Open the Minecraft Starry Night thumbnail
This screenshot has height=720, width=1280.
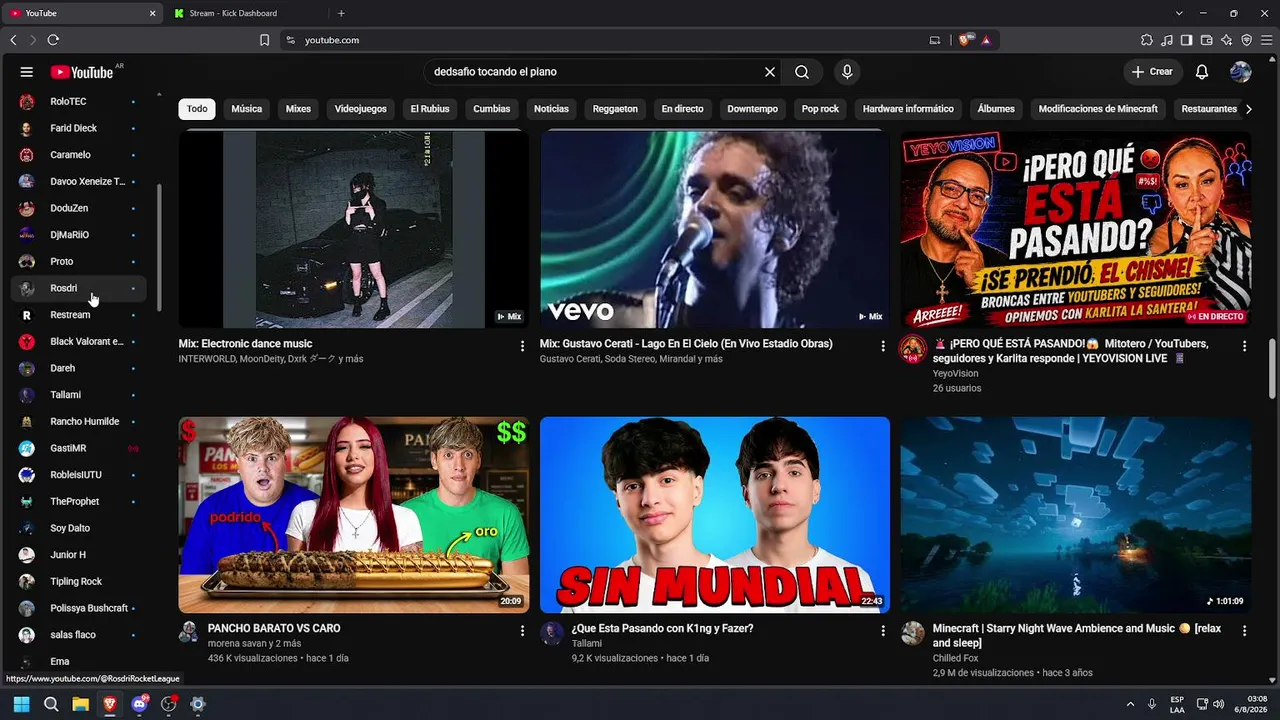pyautogui.click(x=1075, y=514)
